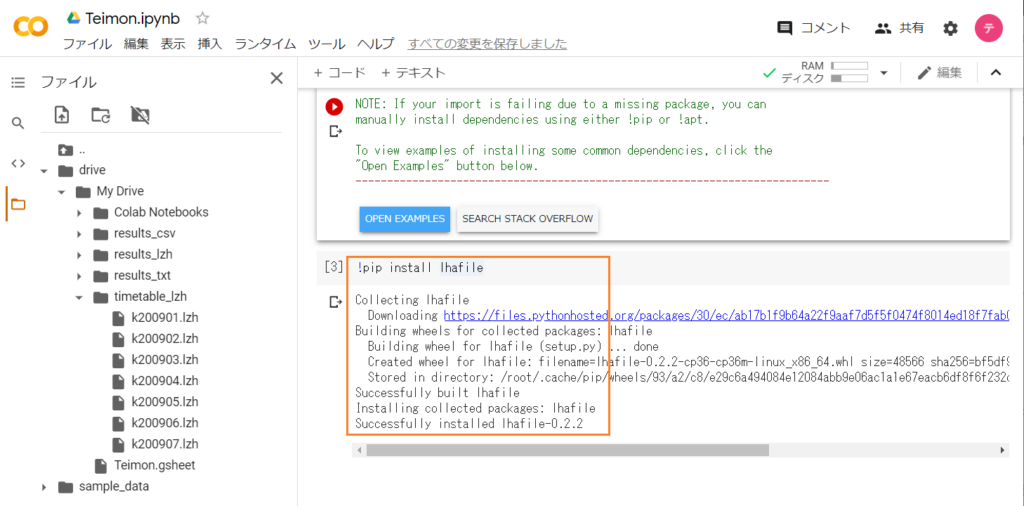Collapse the My Drive folder
The height and width of the screenshot is (506, 1024).
(61, 192)
